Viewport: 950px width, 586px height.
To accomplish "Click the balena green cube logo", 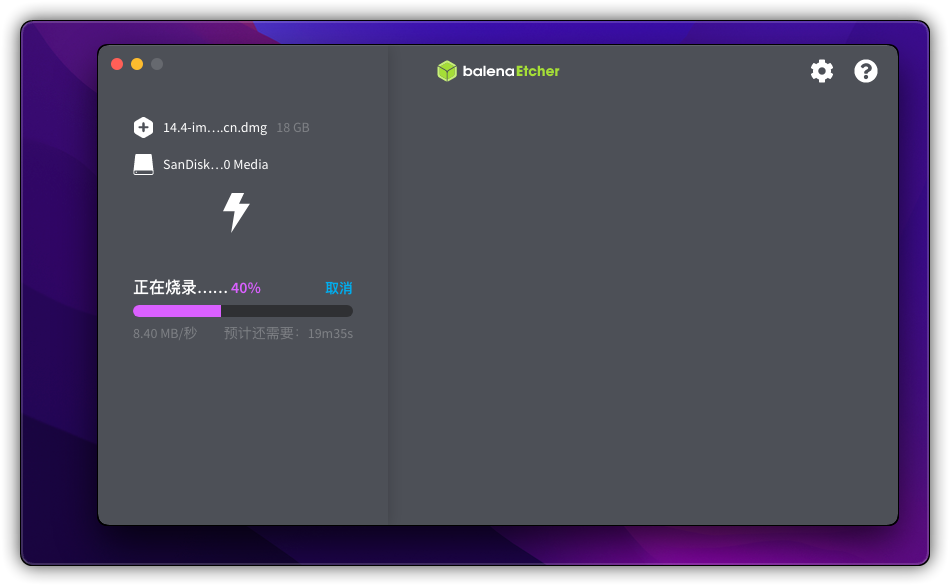I will pos(447,71).
